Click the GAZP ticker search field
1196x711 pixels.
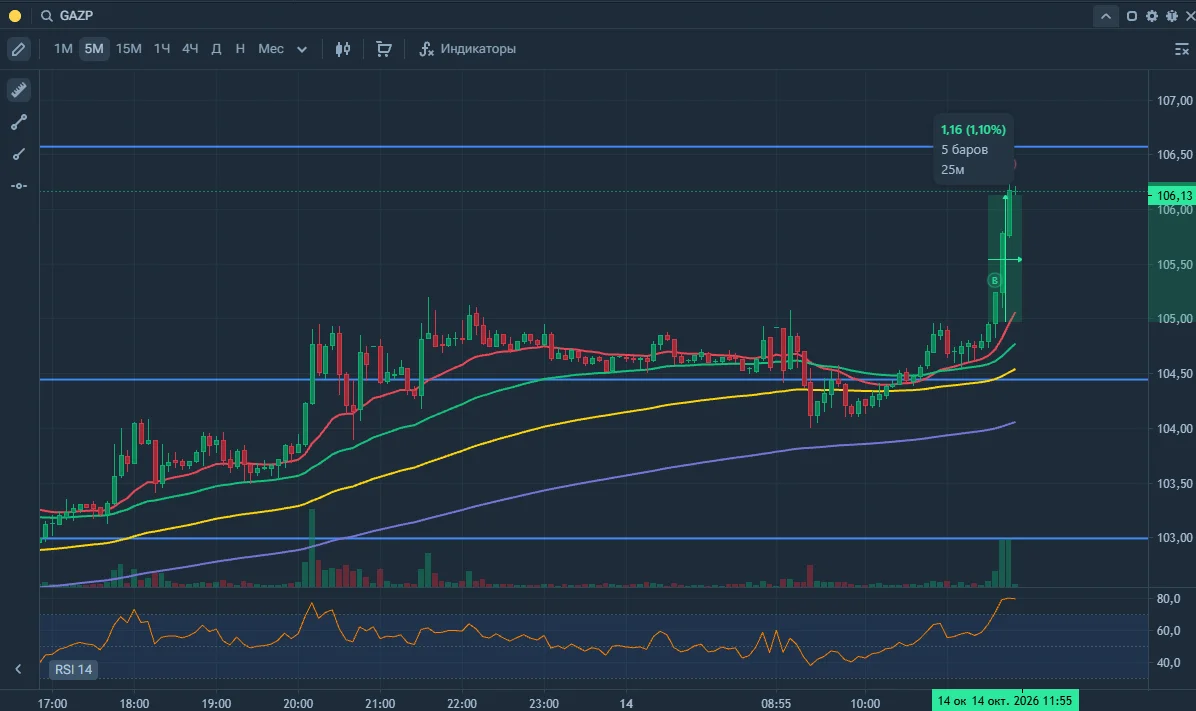coord(76,15)
